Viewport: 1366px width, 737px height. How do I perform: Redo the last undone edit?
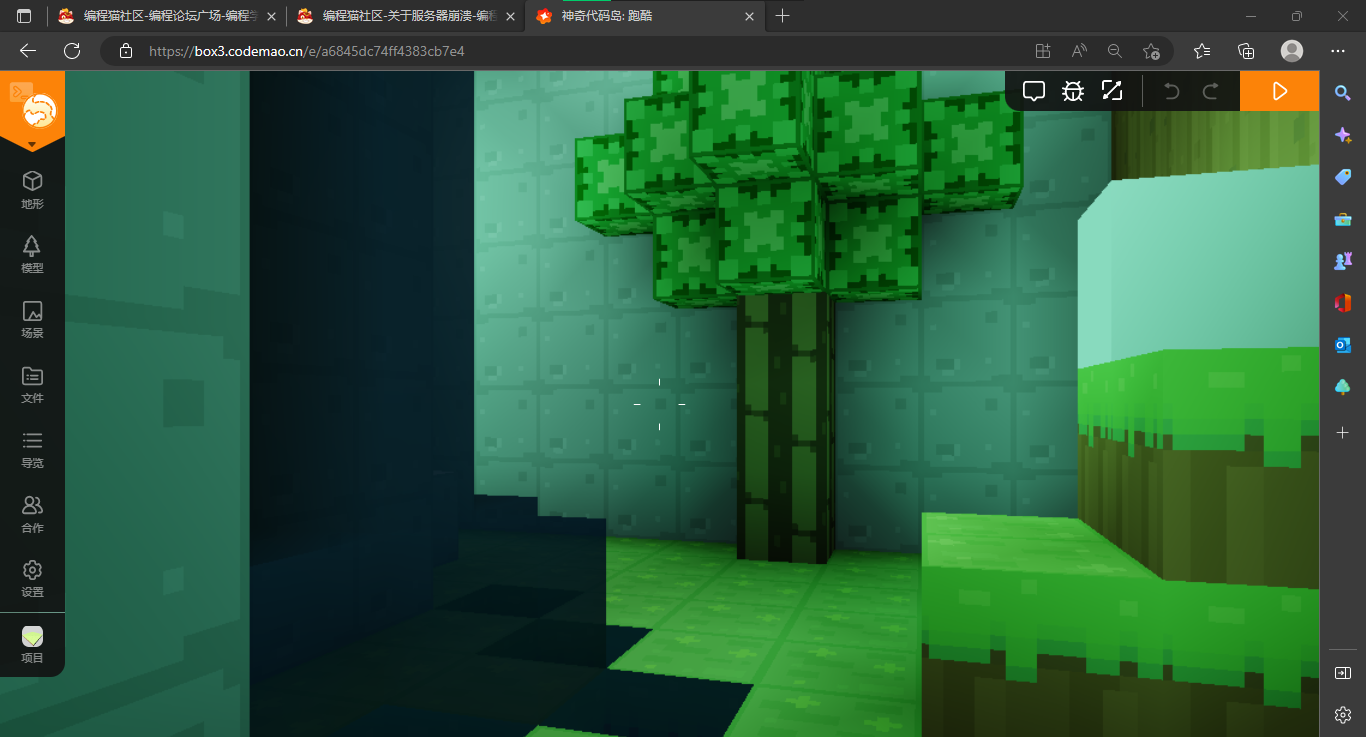pos(1210,91)
